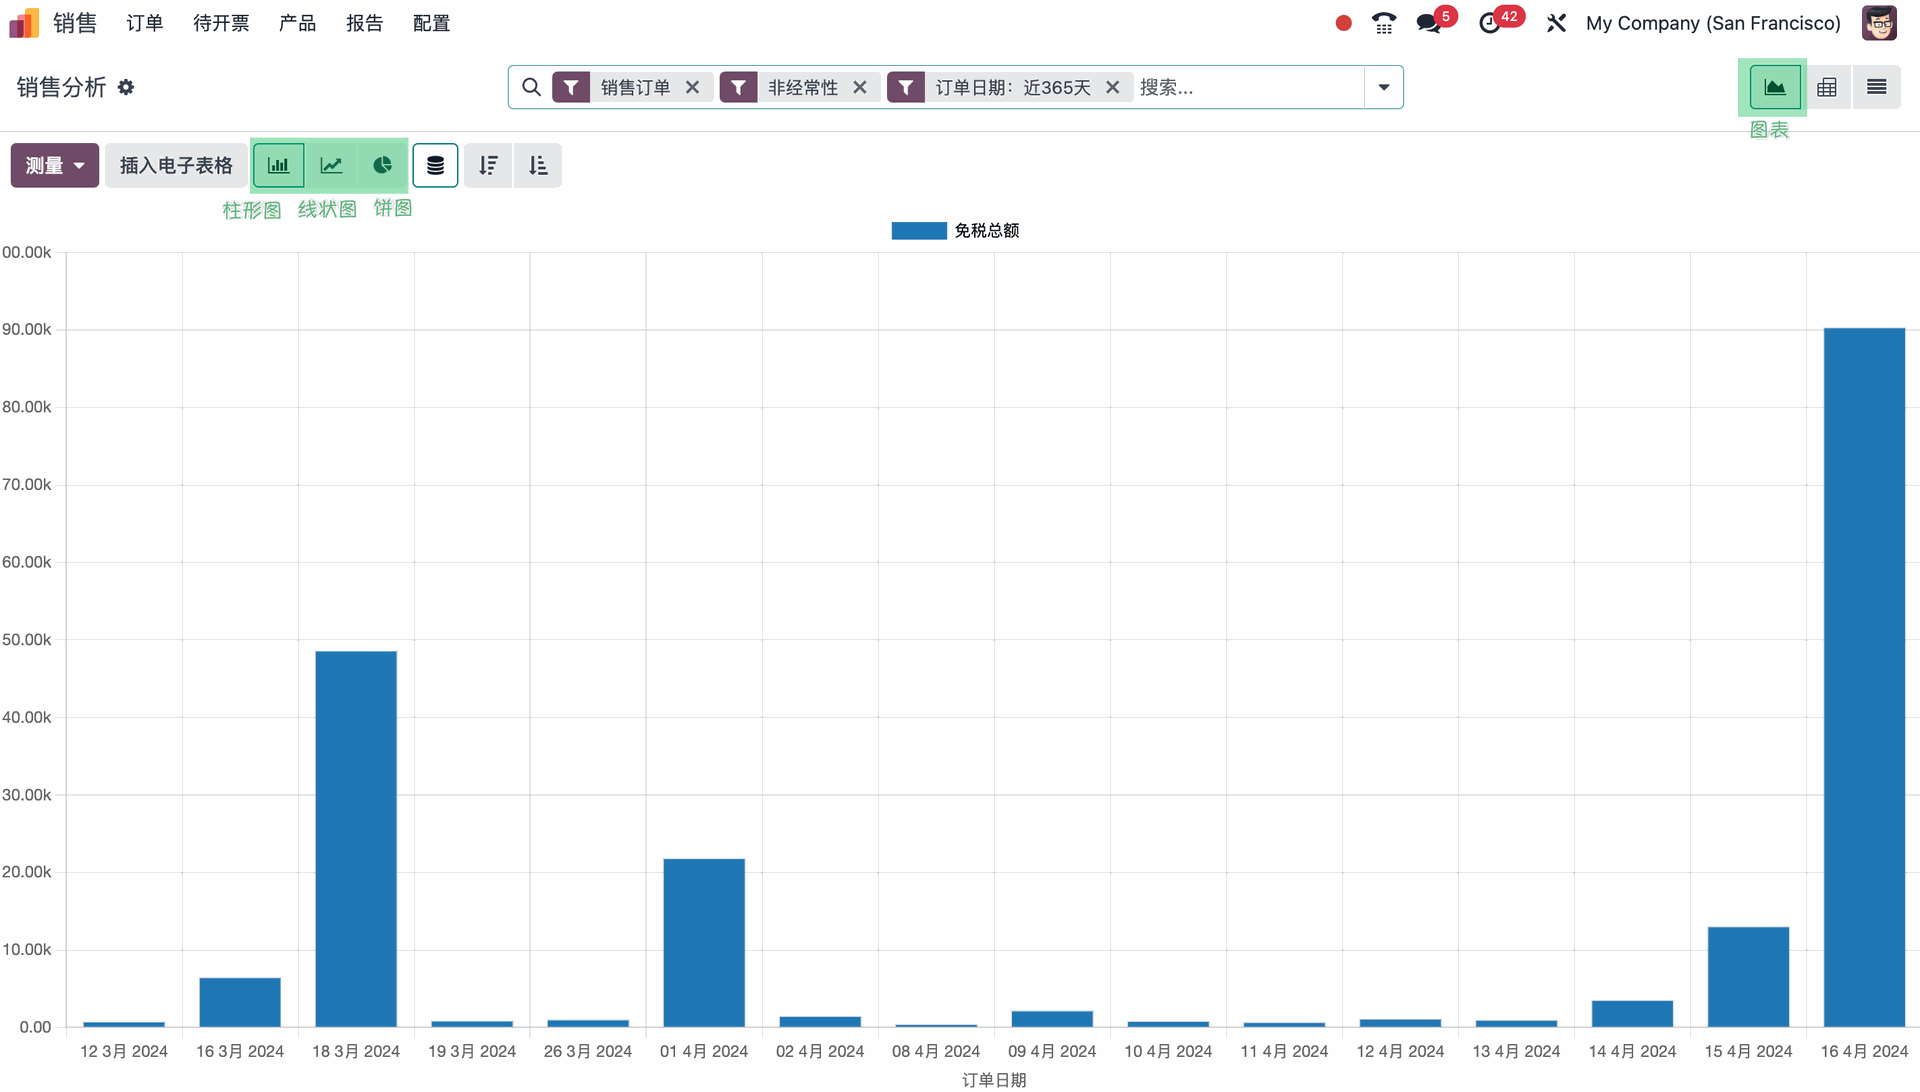Open the messages chat icon
Viewport: 1920px width, 1092px height.
point(1429,23)
